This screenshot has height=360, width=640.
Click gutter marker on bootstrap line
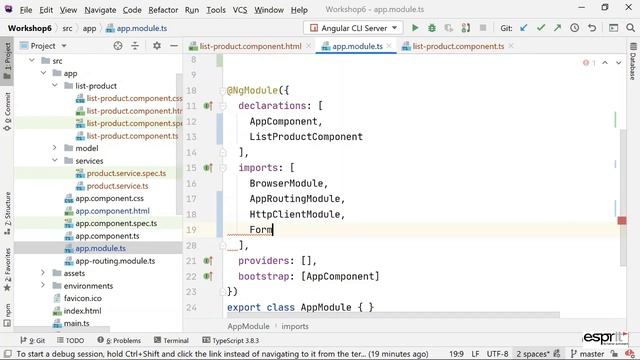pos(208,276)
